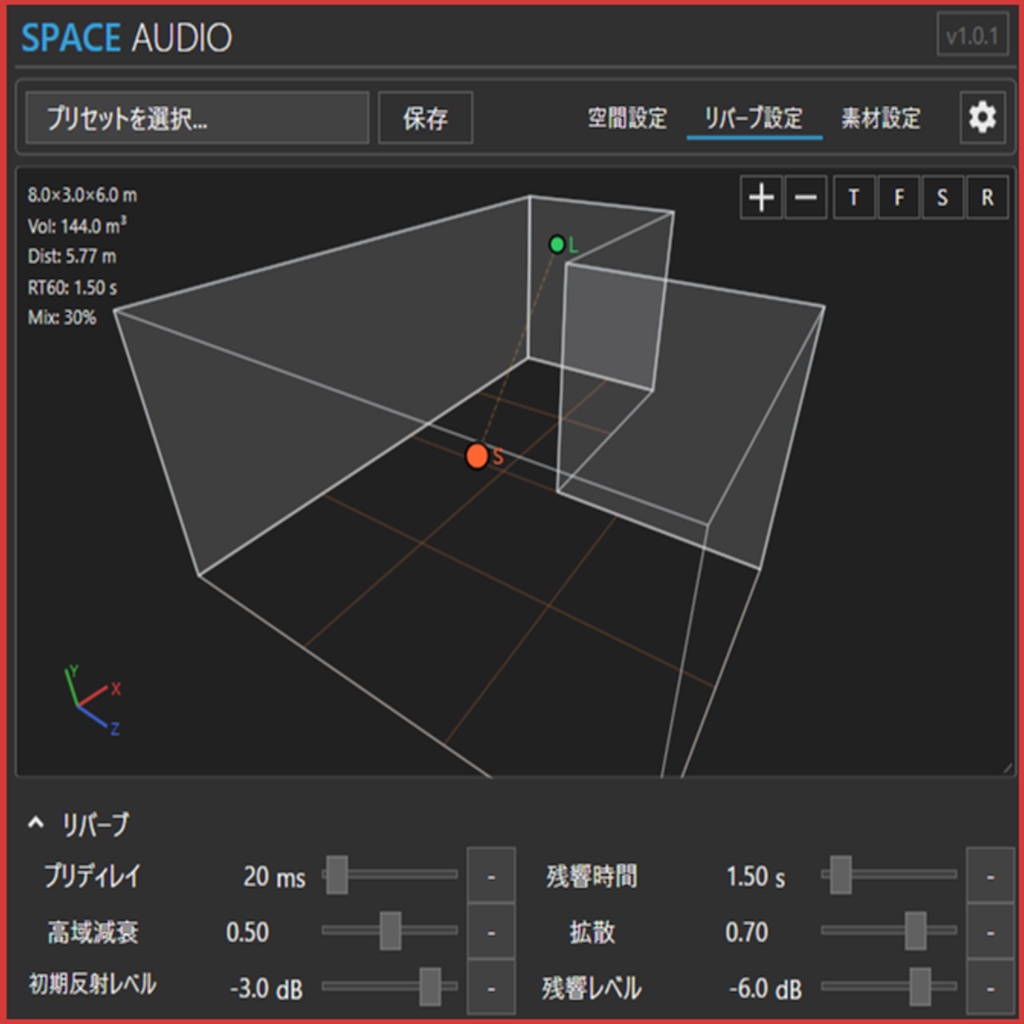Click the Vol: 144.0 m³ readout

[76, 225]
